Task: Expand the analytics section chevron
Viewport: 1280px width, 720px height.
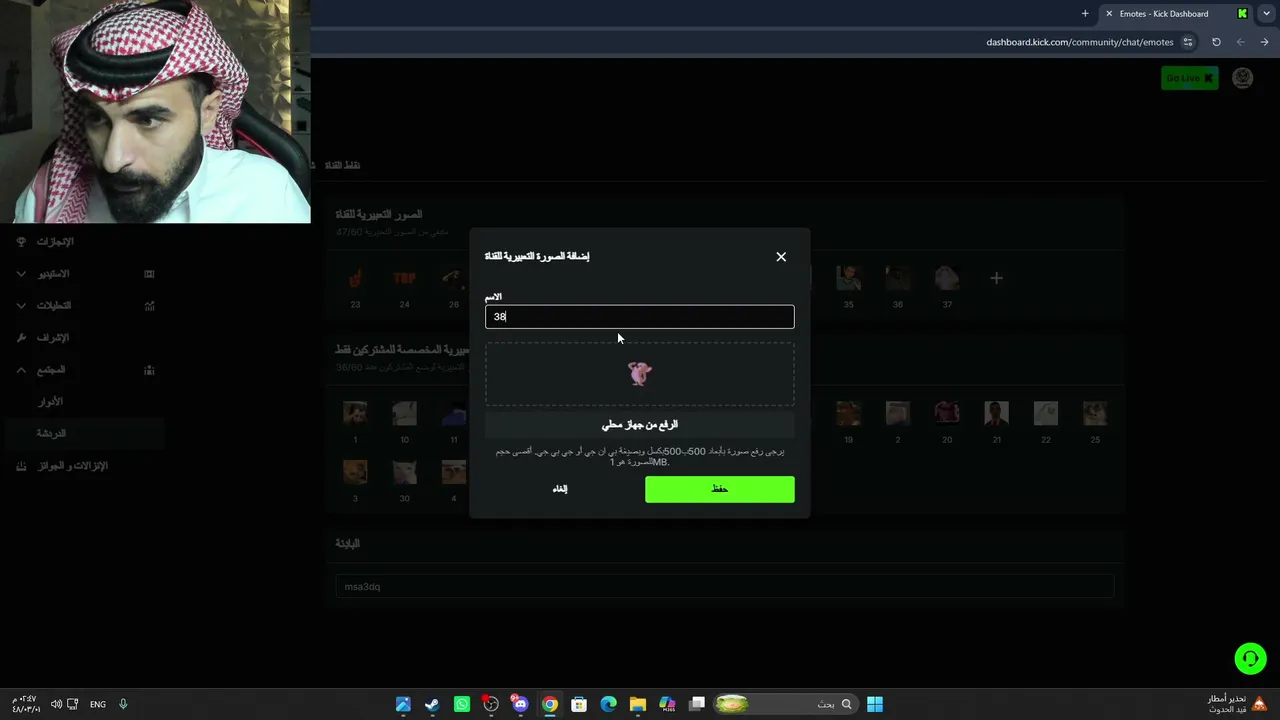Action: tap(21, 306)
